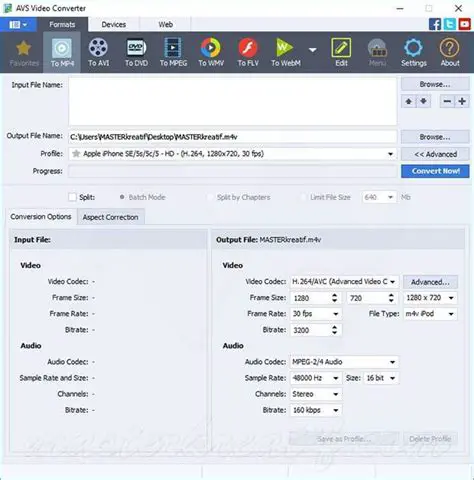The image size is (474, 480).
Task: Open the Twitter icon
Action: (450, 24)
